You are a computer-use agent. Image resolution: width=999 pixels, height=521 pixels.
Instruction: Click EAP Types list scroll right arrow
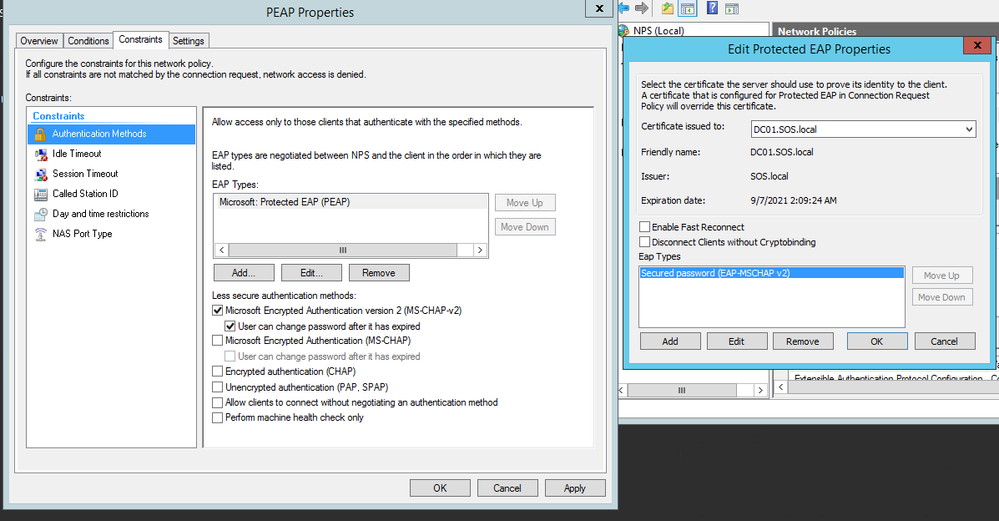480,250
